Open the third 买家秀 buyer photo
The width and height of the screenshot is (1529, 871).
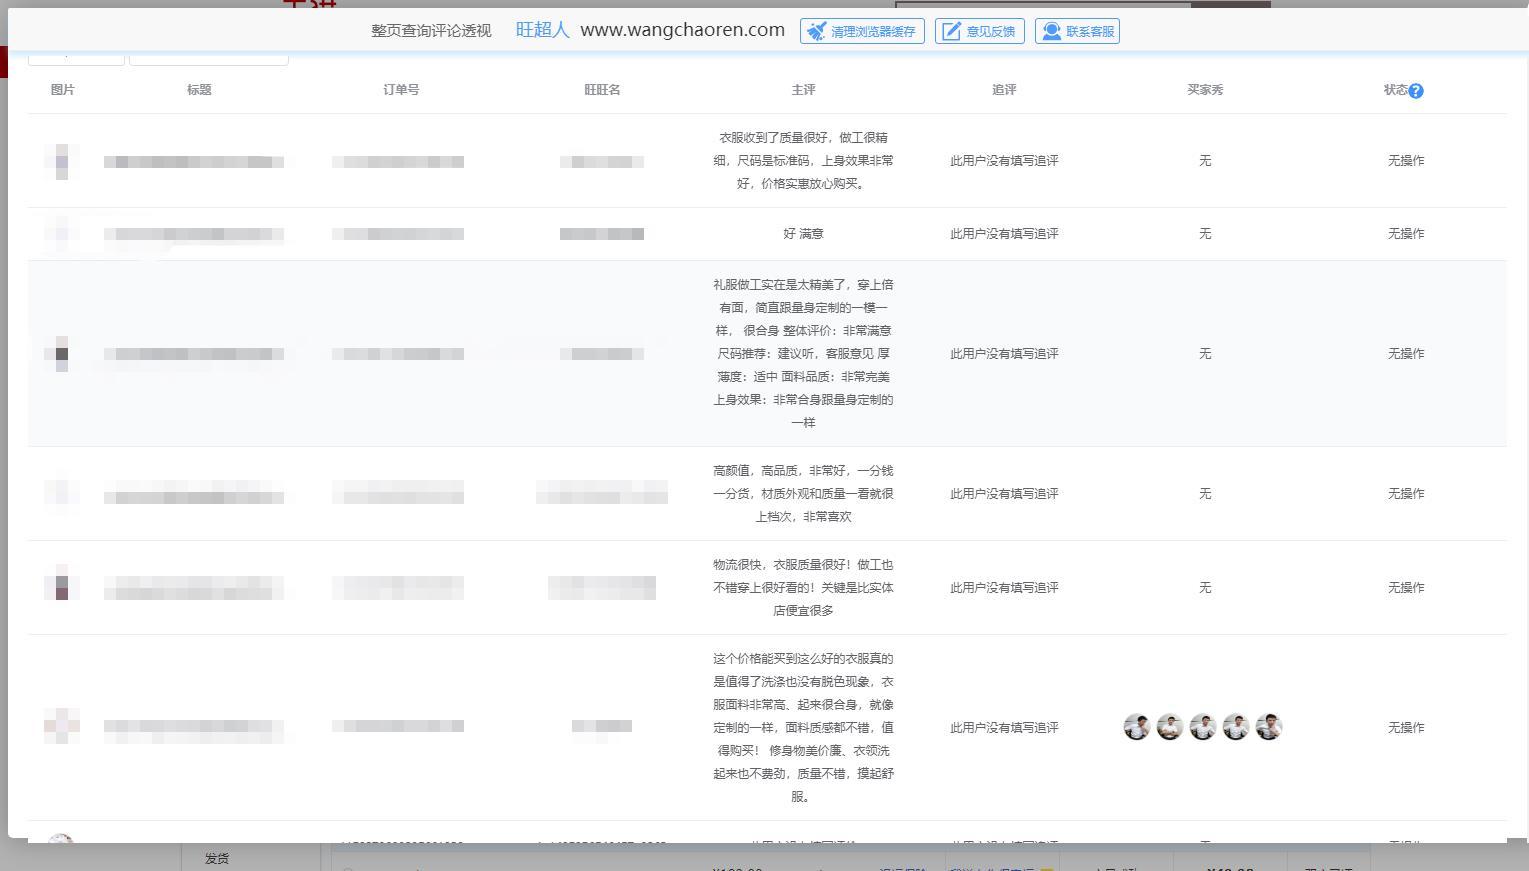click(x=1203, y=727)
